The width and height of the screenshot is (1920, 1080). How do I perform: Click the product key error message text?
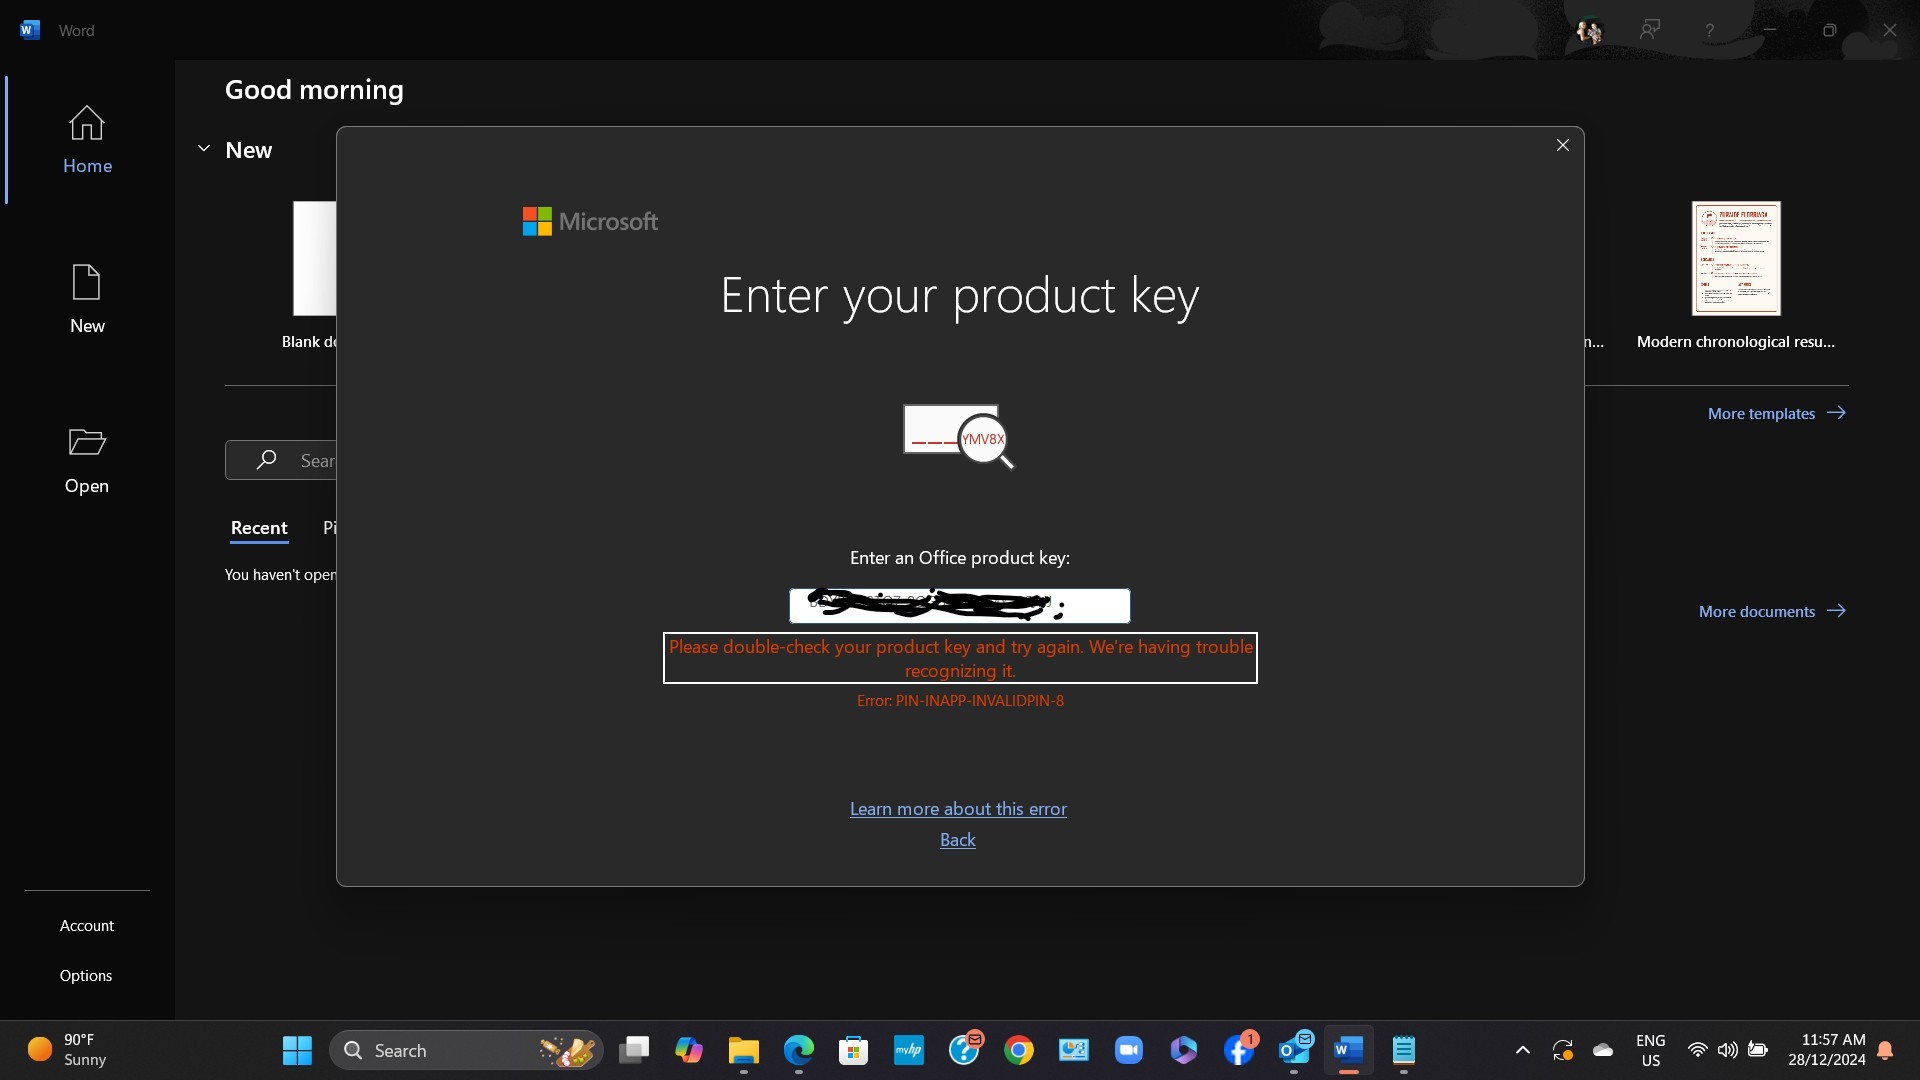point(960,659)
